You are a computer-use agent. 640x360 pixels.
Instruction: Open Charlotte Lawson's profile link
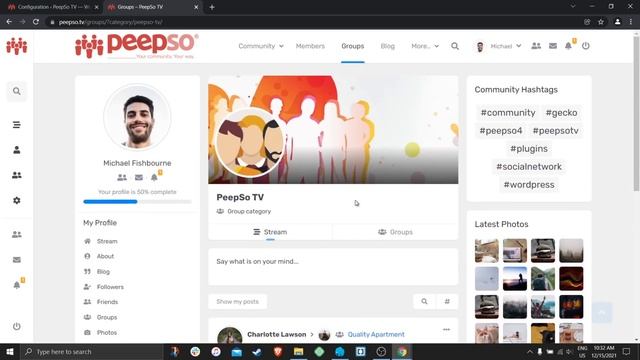tap(276, 334)
